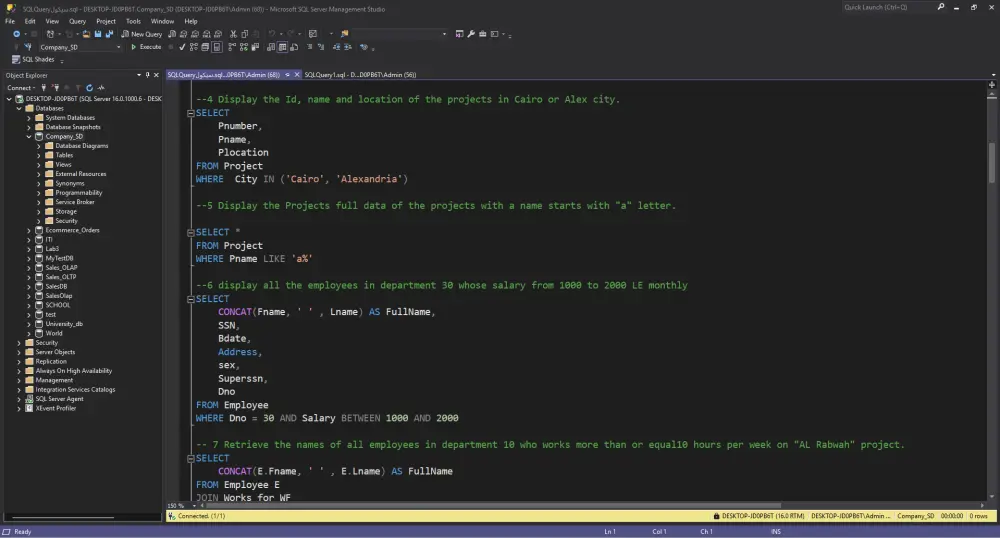Select the XEvent Profiler node

[55, 408]
